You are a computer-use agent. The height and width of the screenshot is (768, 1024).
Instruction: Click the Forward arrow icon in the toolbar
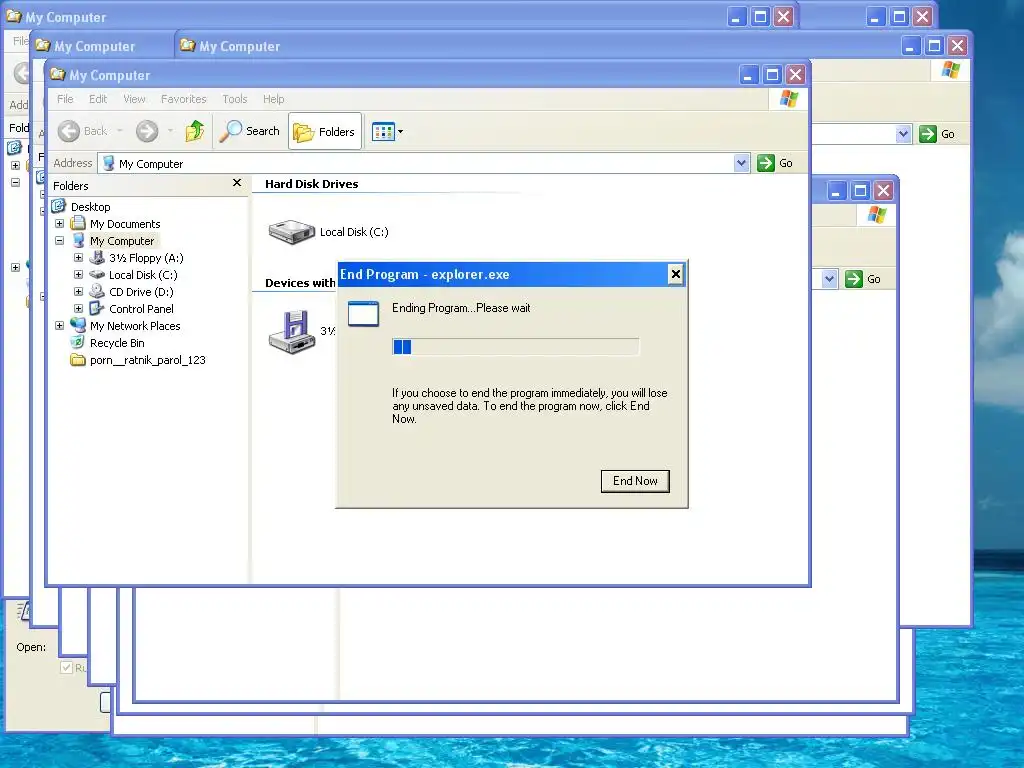pyautogui.click(x=147, y=131)
